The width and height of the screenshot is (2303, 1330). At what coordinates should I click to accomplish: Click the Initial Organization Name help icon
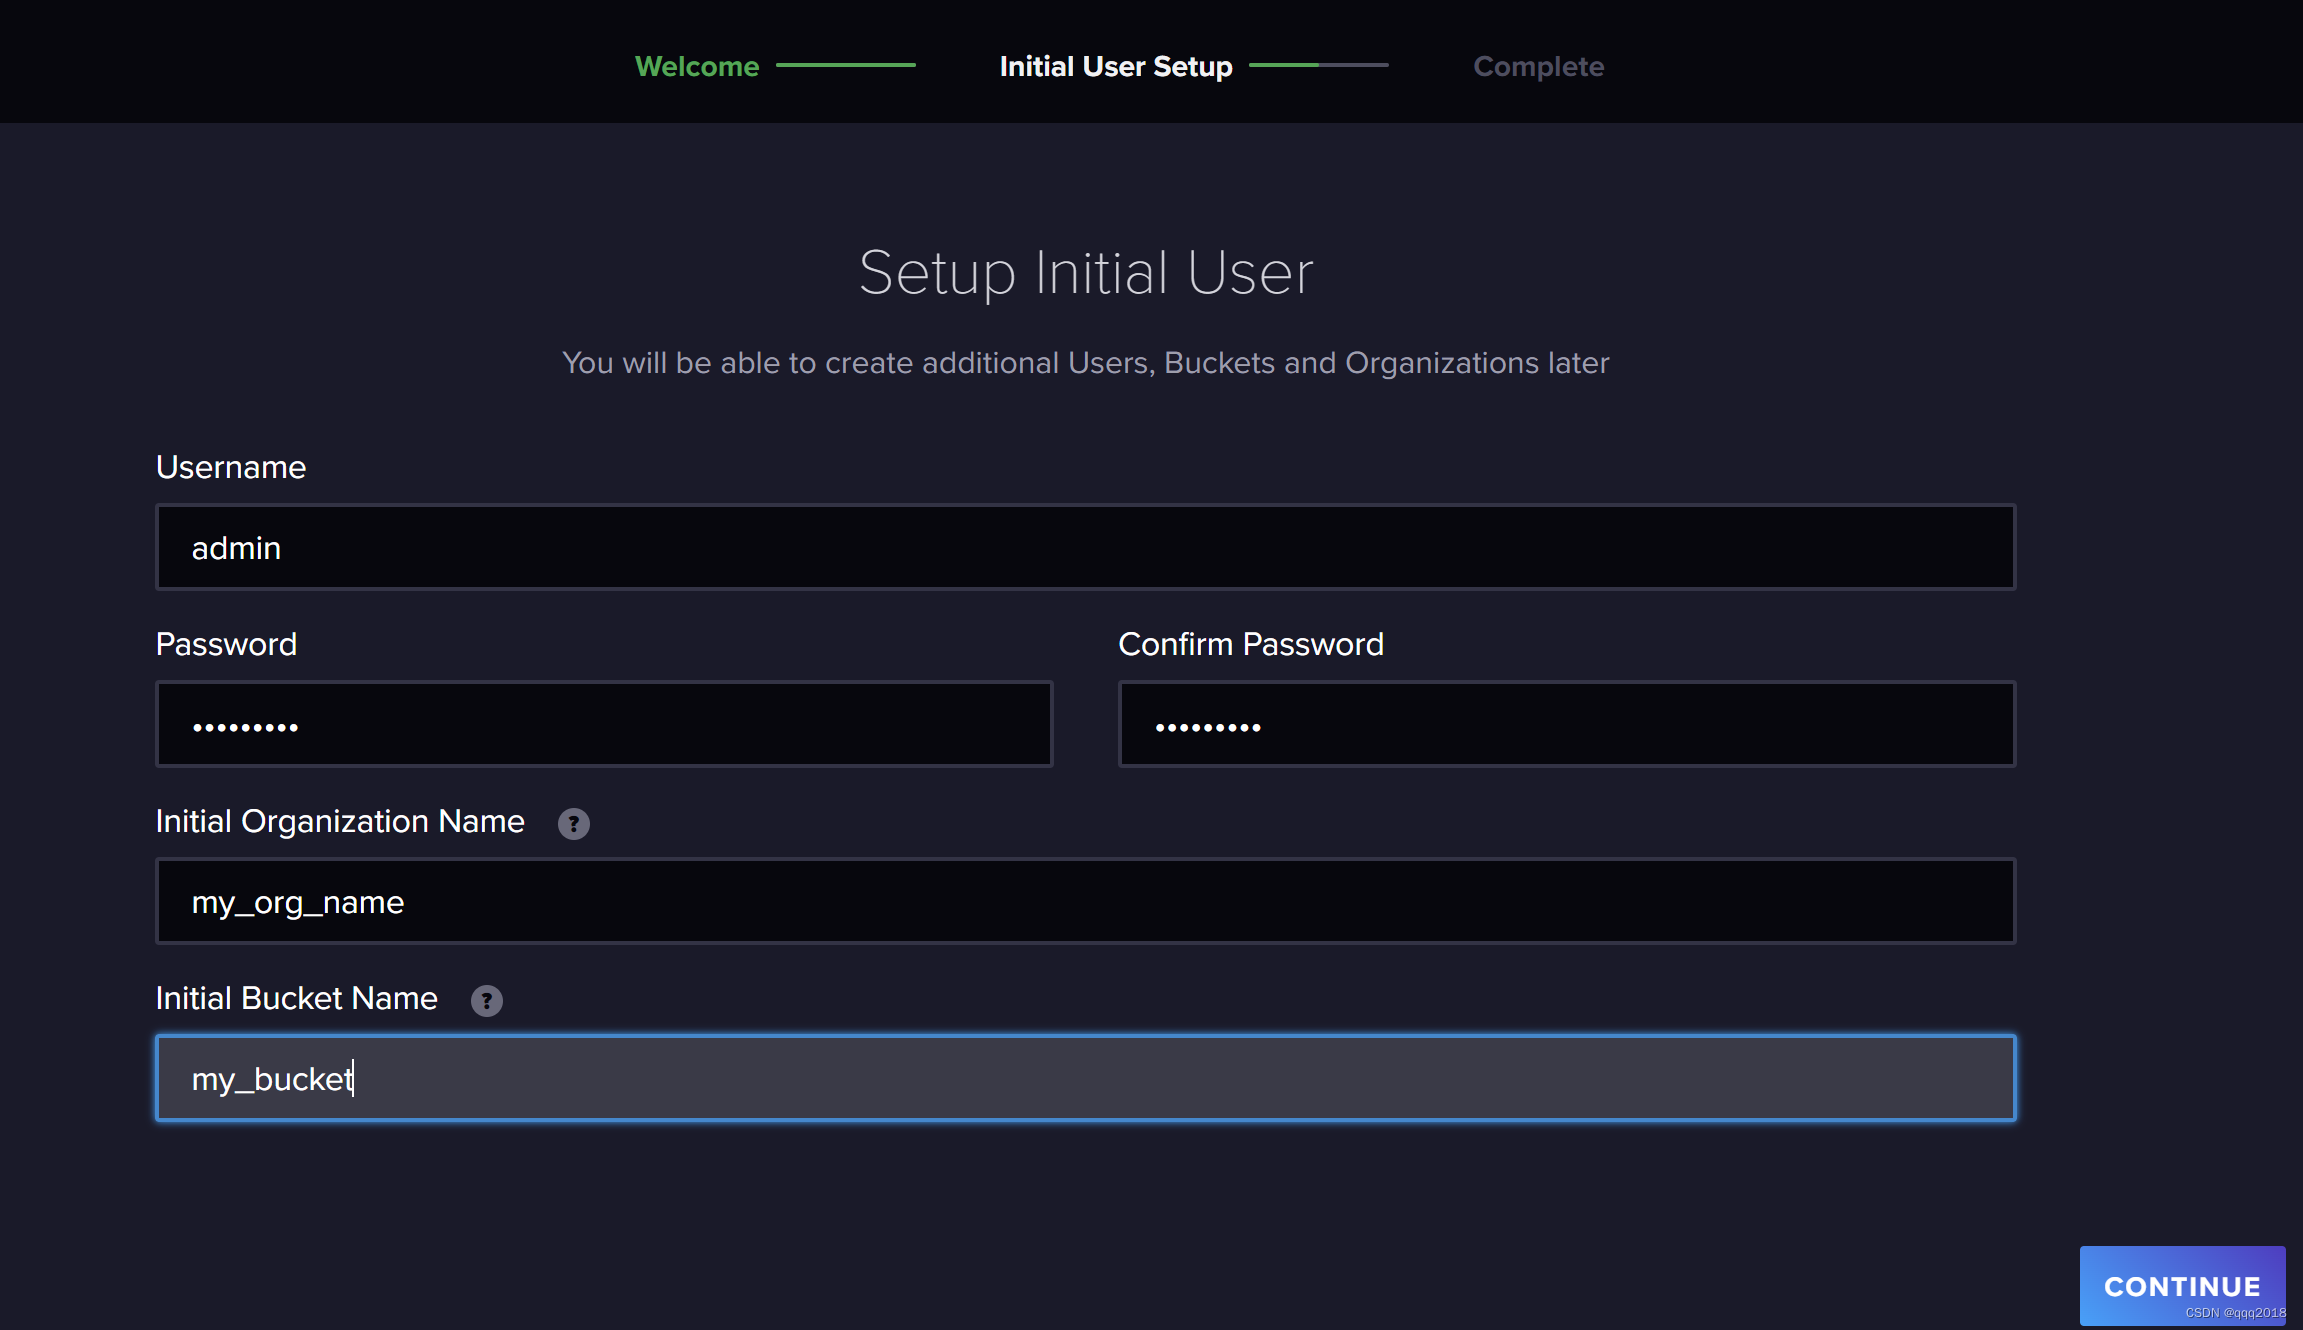click(573, 824)
